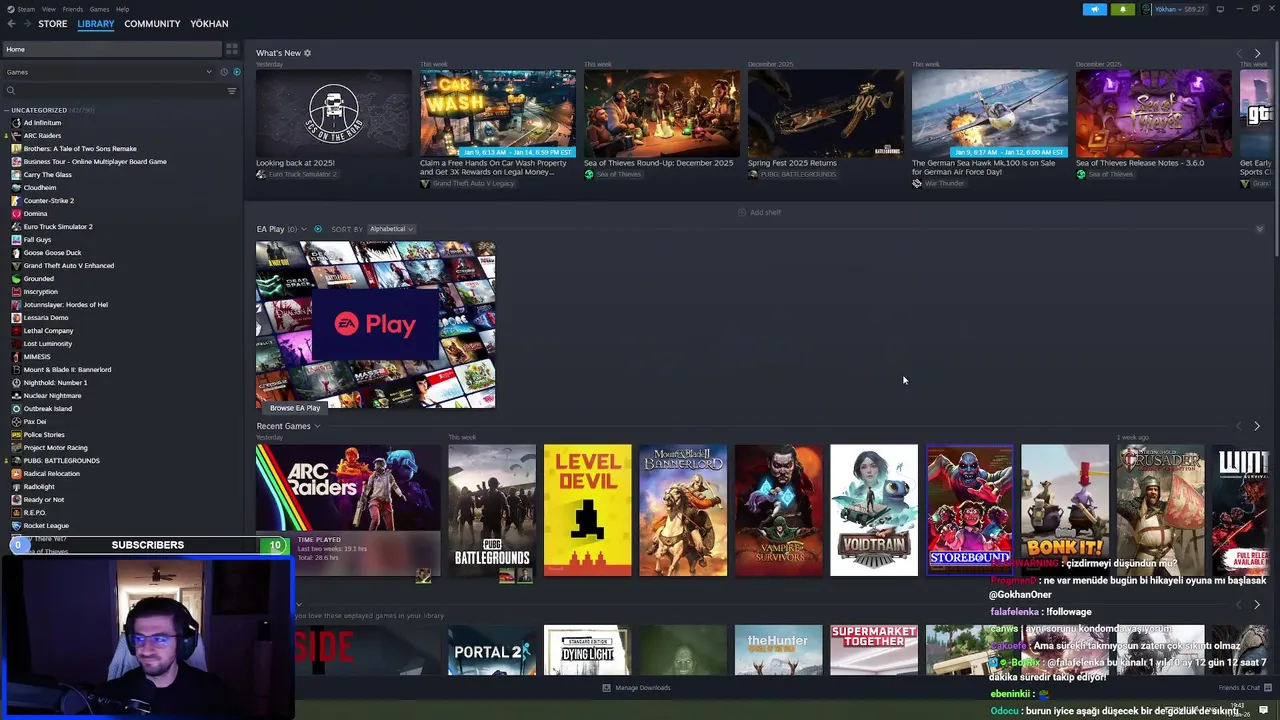Open the Storebound game tile
Viewport: 1280px width, 720px height.
point(970,510)
